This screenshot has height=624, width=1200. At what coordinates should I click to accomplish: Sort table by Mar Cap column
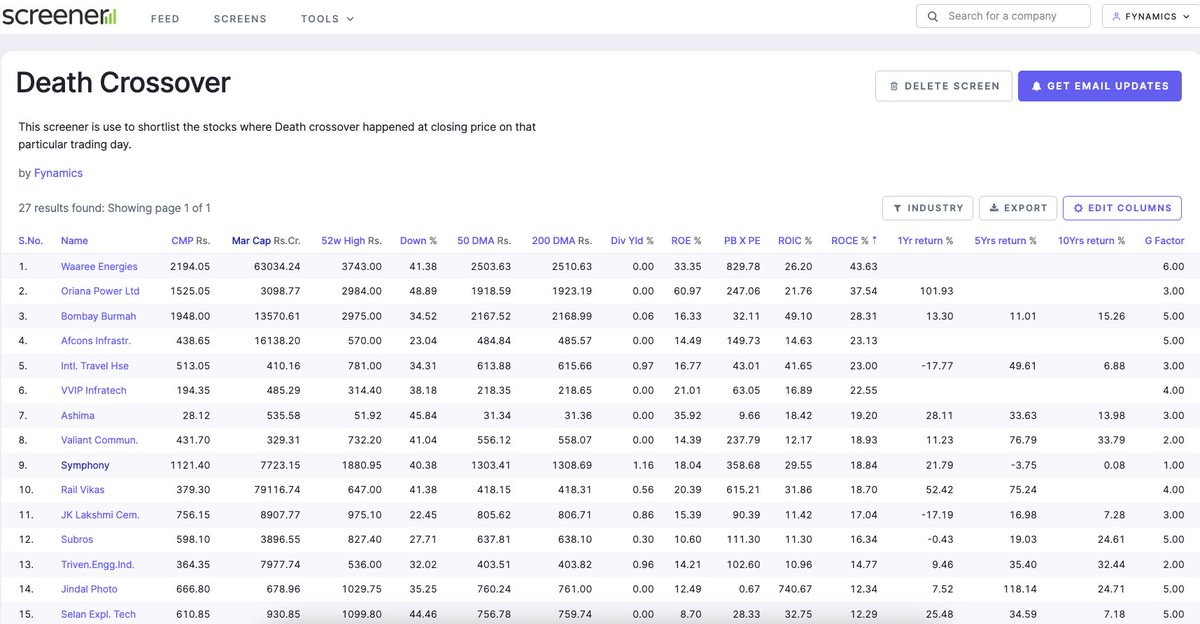click(252, 240)
